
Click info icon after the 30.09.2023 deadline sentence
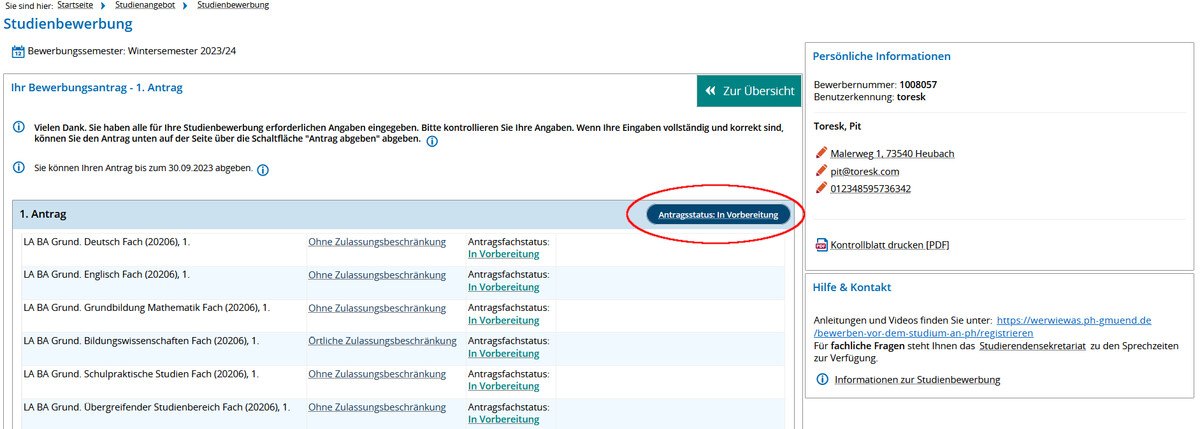click(262, 170)
